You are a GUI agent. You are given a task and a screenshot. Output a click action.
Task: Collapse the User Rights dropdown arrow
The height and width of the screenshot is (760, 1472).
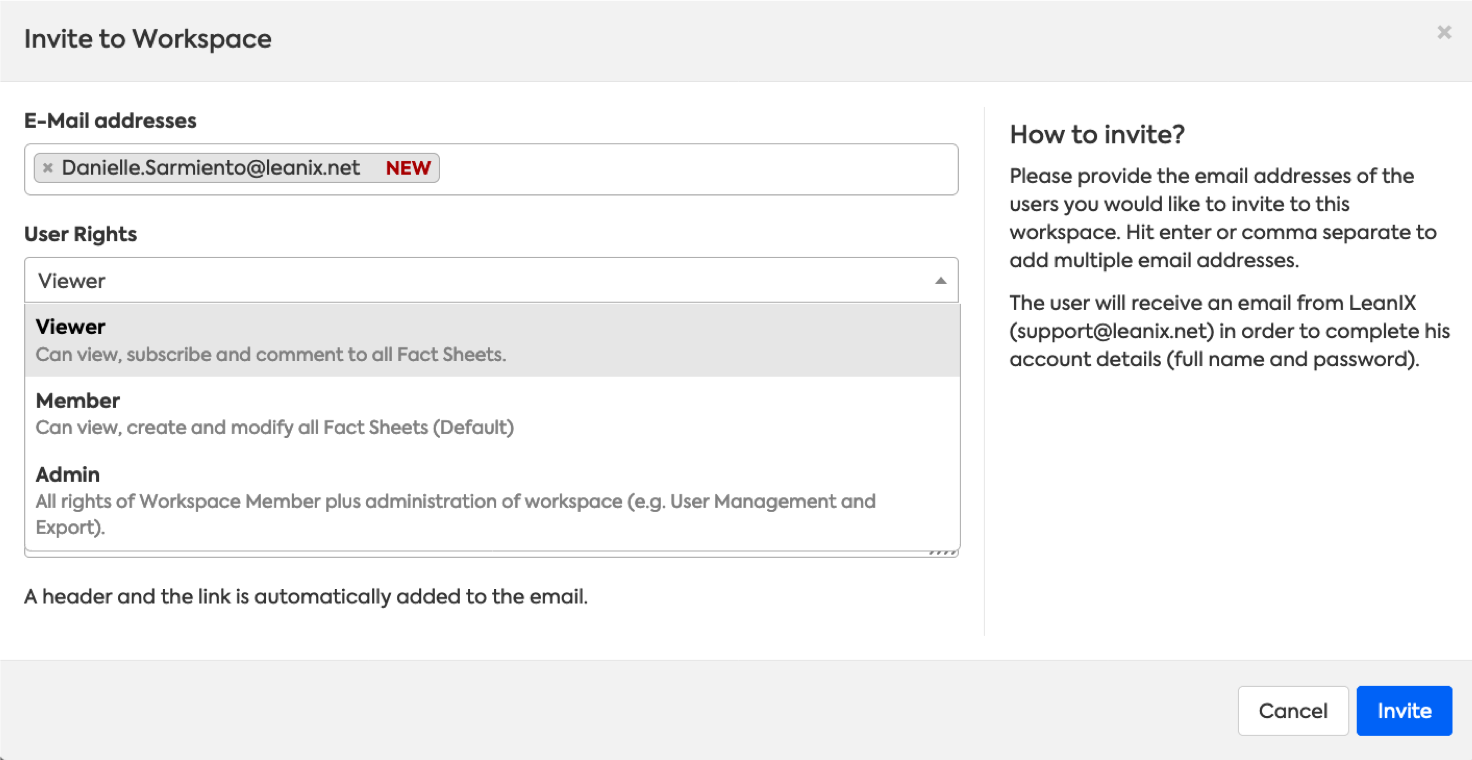[940, 281]
